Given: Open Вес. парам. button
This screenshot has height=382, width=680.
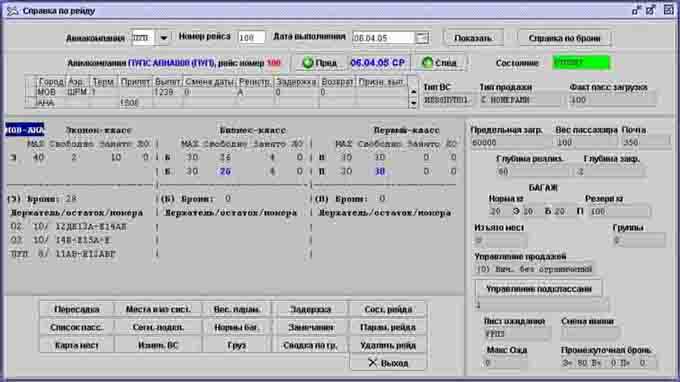Looking at the screenshot, I should click(237, 309).
